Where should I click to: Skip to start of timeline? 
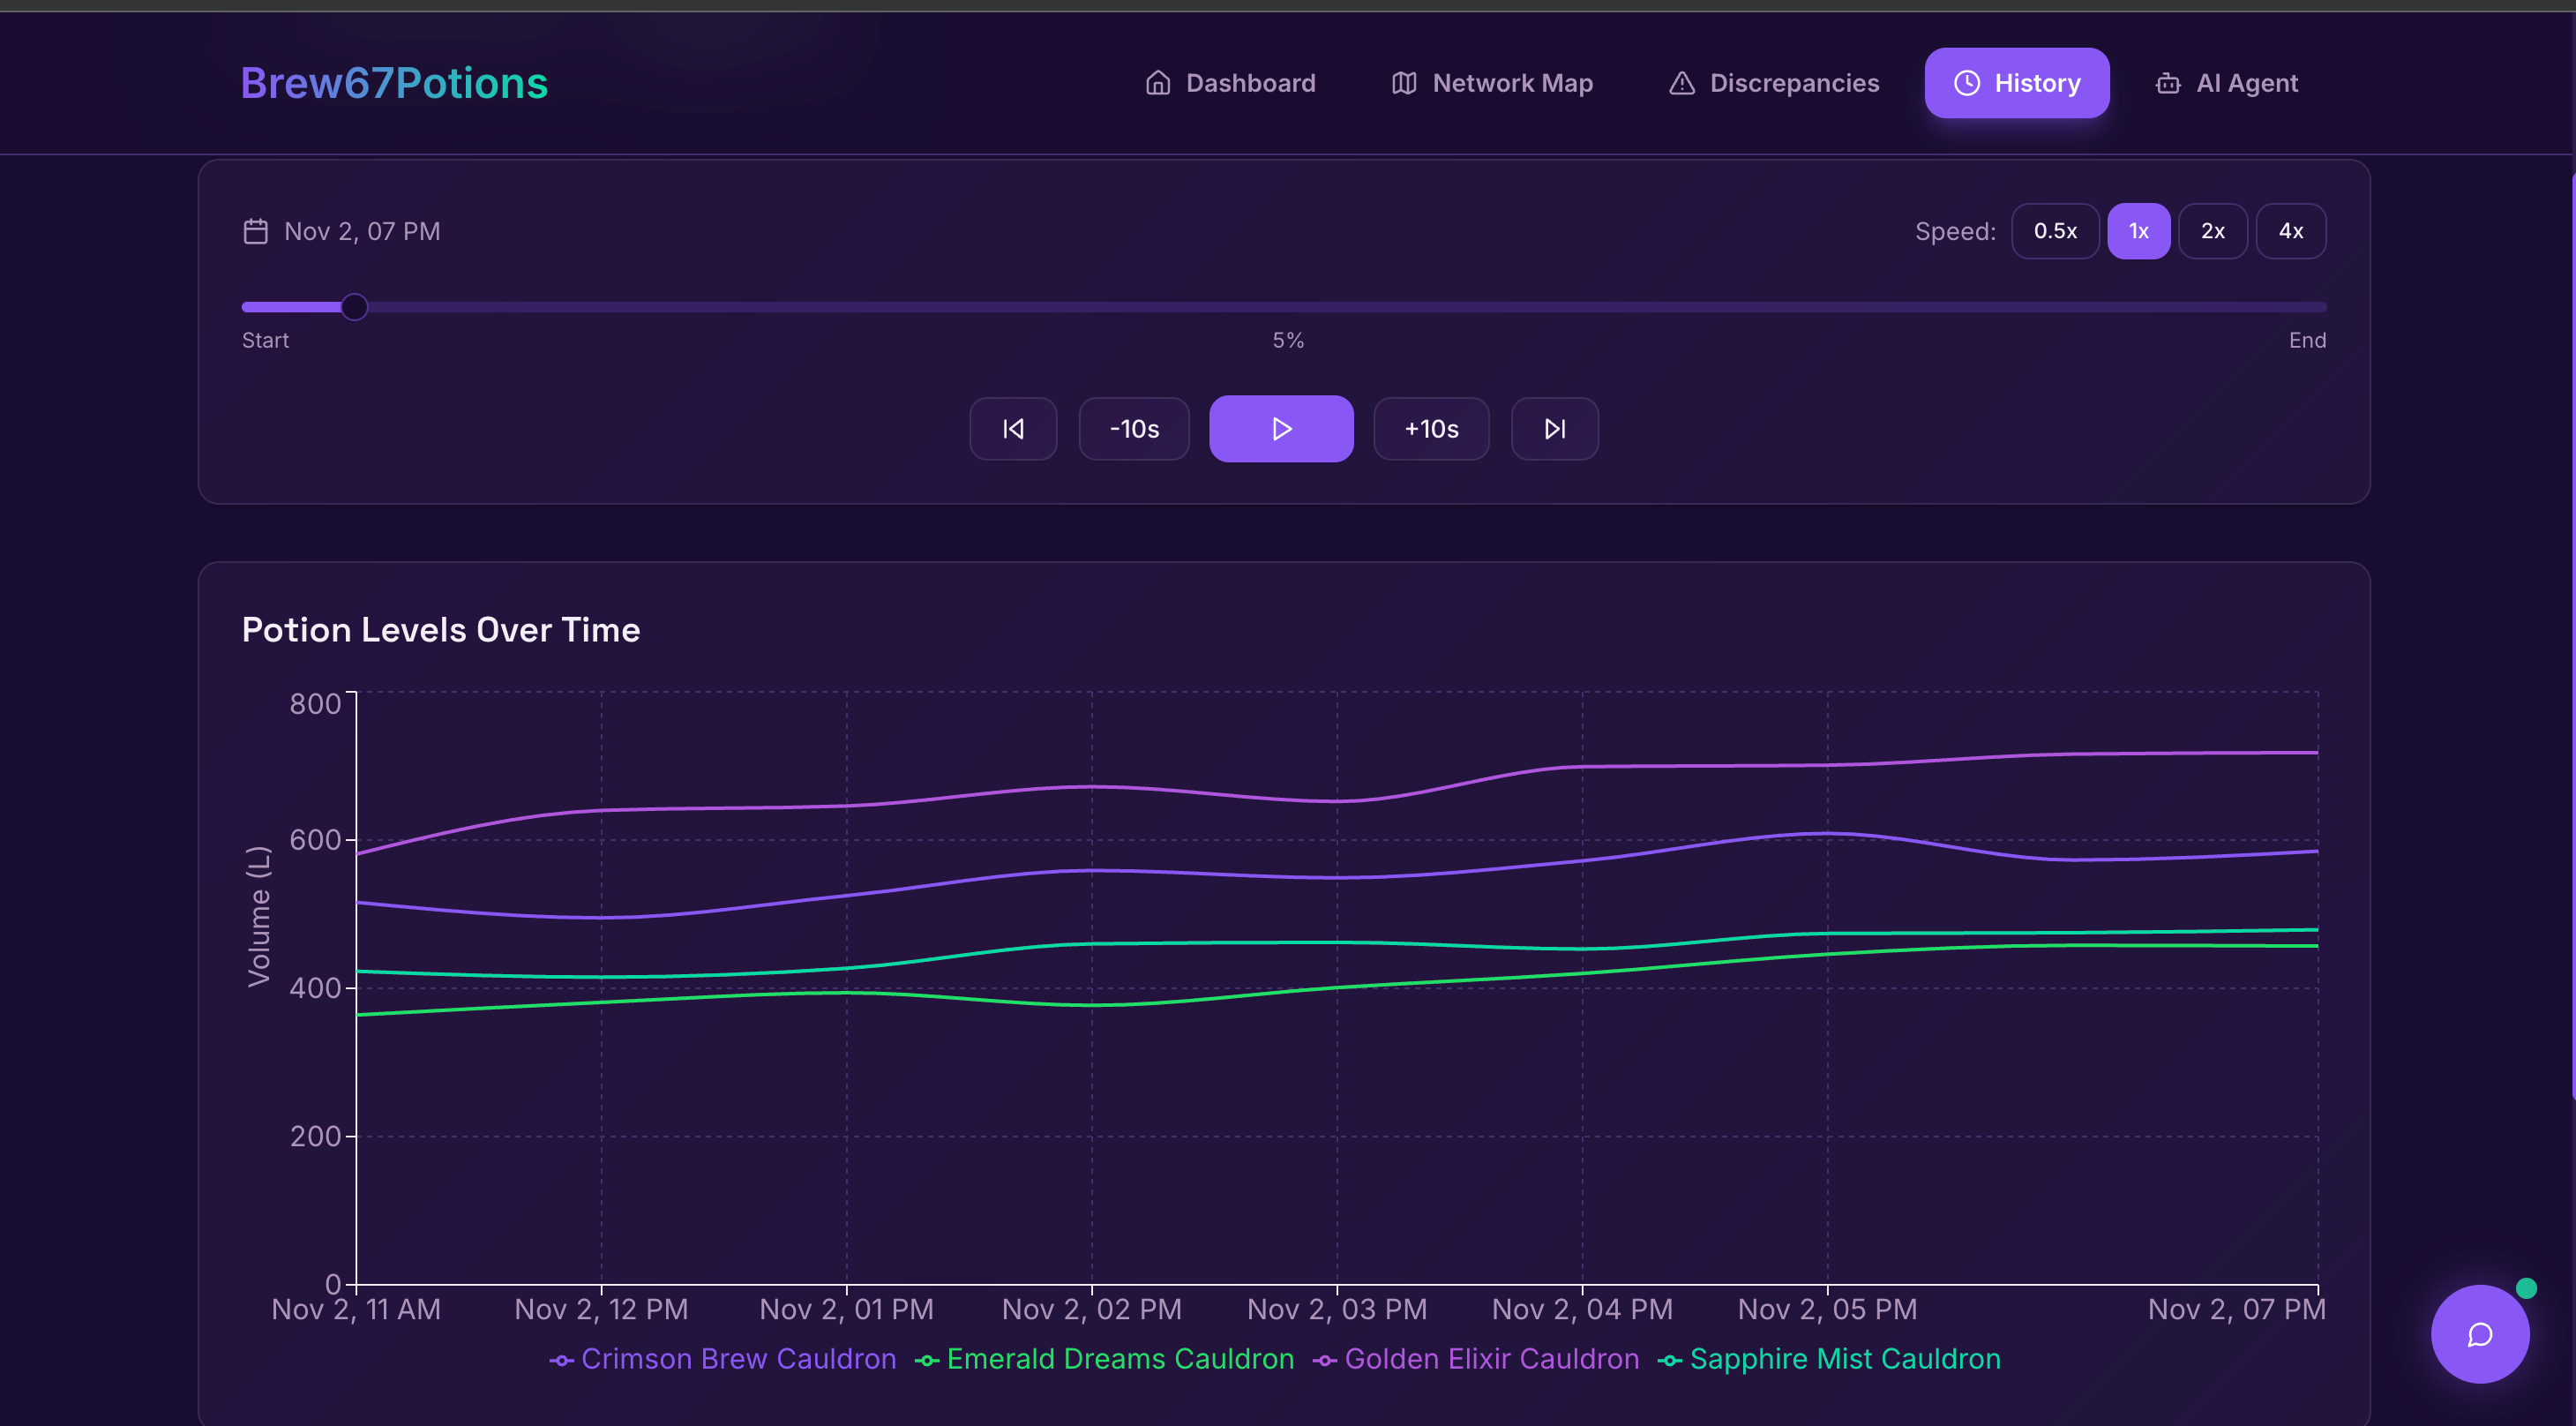(1012, 429)
